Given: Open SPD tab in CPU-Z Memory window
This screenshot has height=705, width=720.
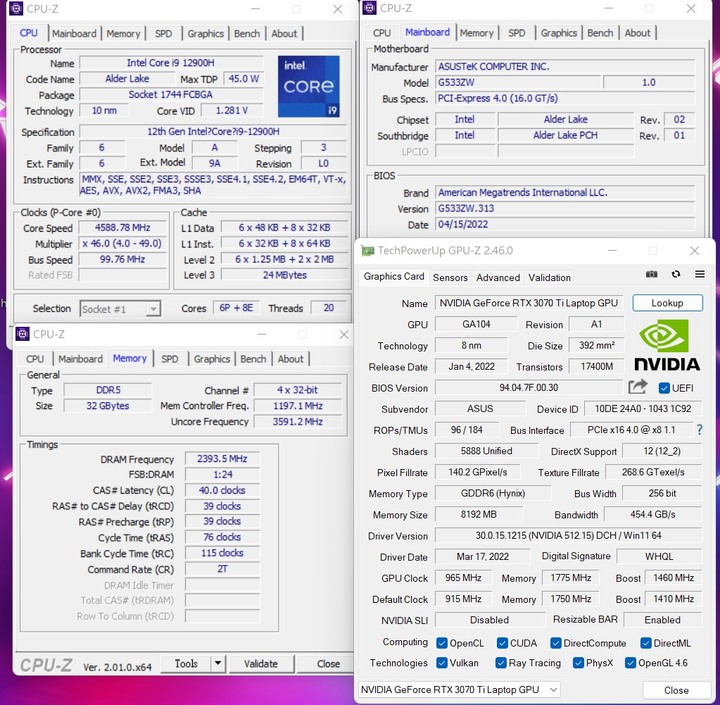Looking at the screenshot, I should click(169, 359).
